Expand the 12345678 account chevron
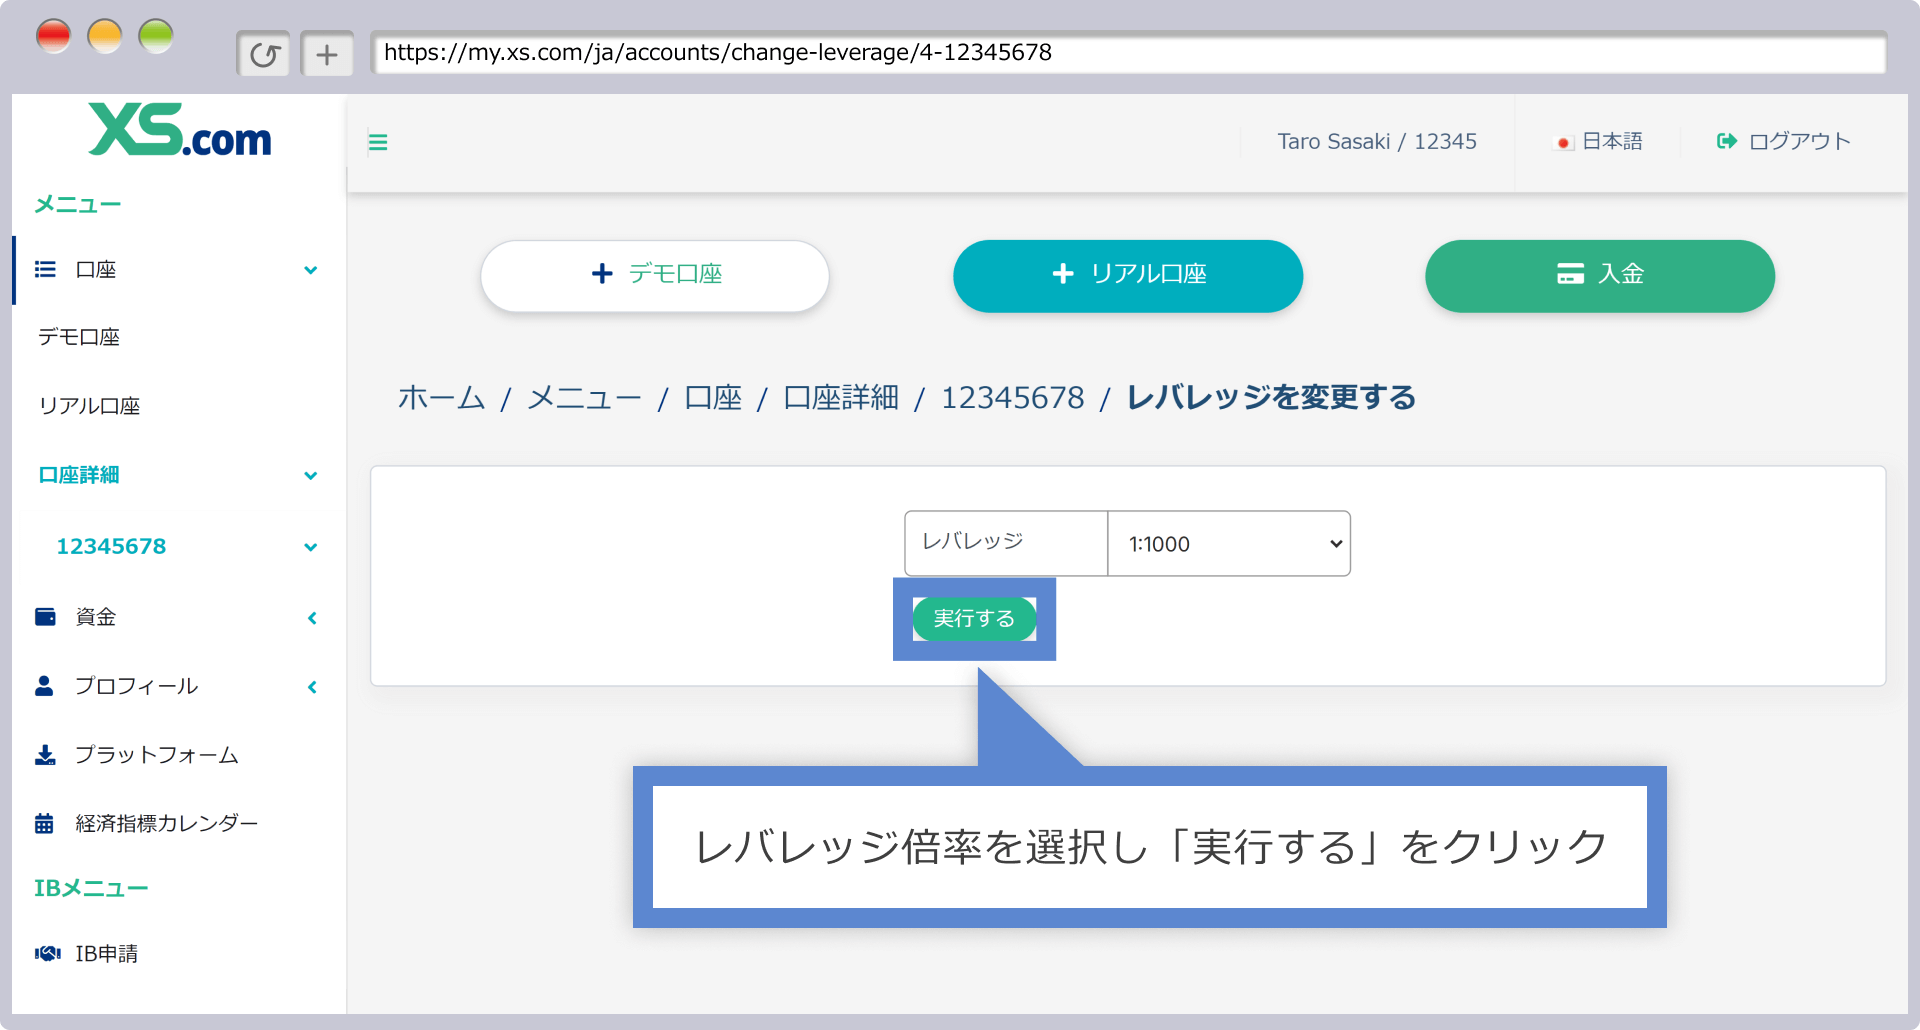 (x=311, y=547)
